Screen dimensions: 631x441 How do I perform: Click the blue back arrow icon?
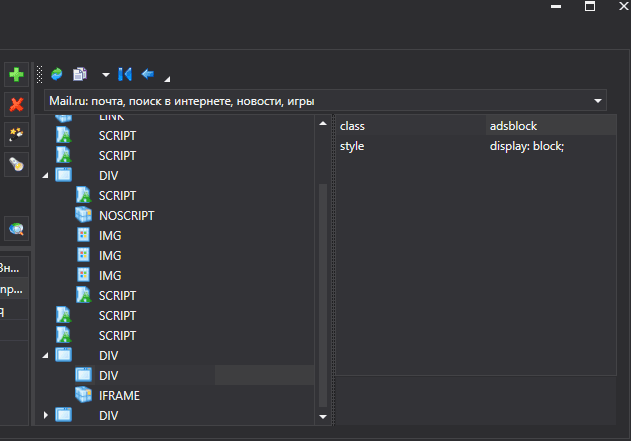148,74
